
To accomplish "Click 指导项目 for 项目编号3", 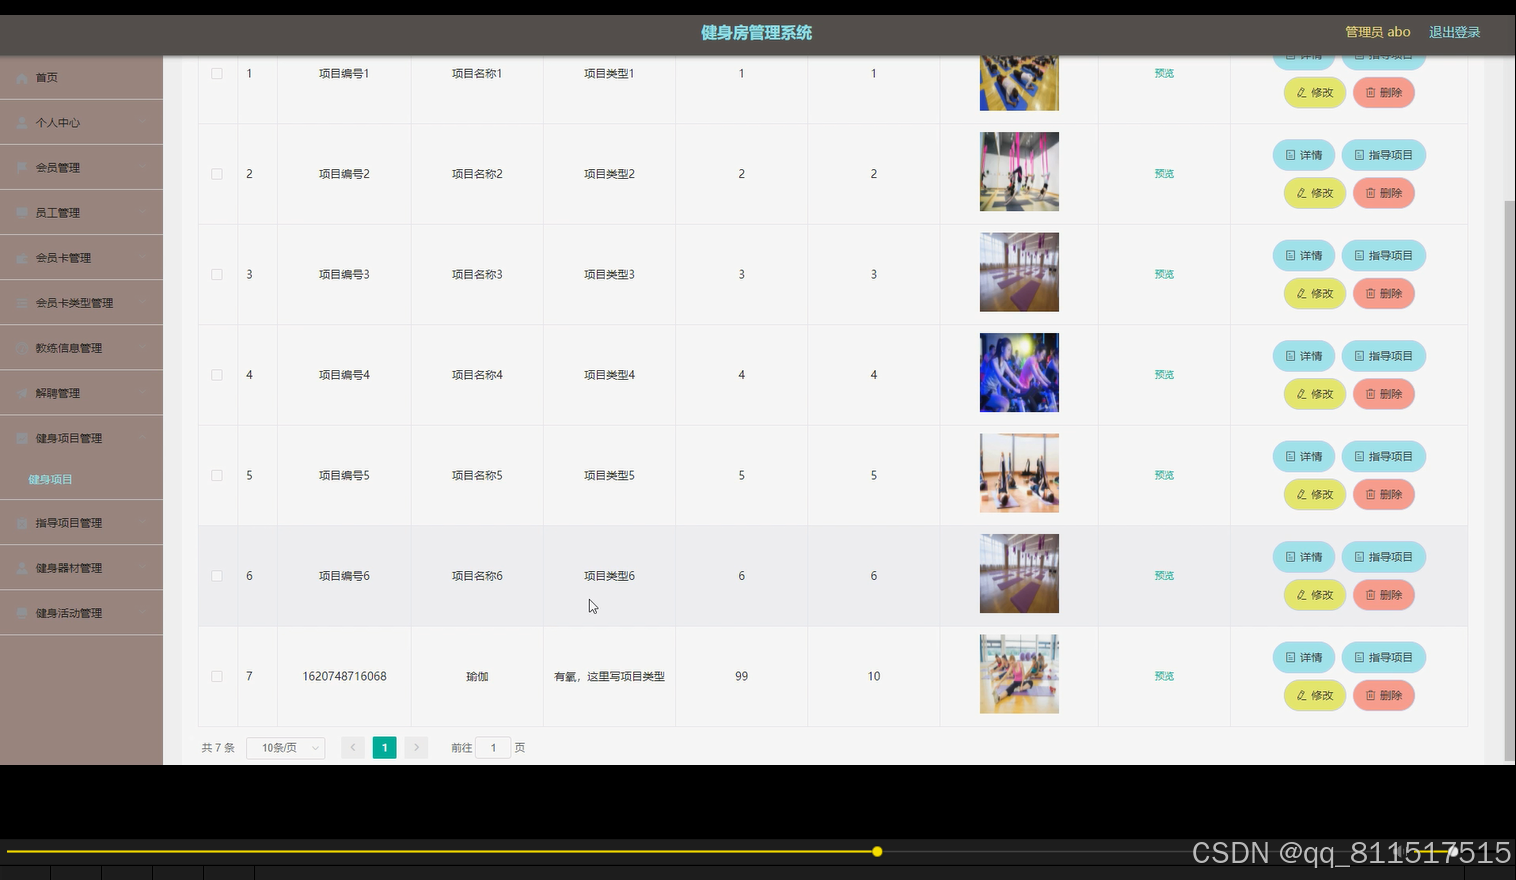I will [x=1384, y=256].
